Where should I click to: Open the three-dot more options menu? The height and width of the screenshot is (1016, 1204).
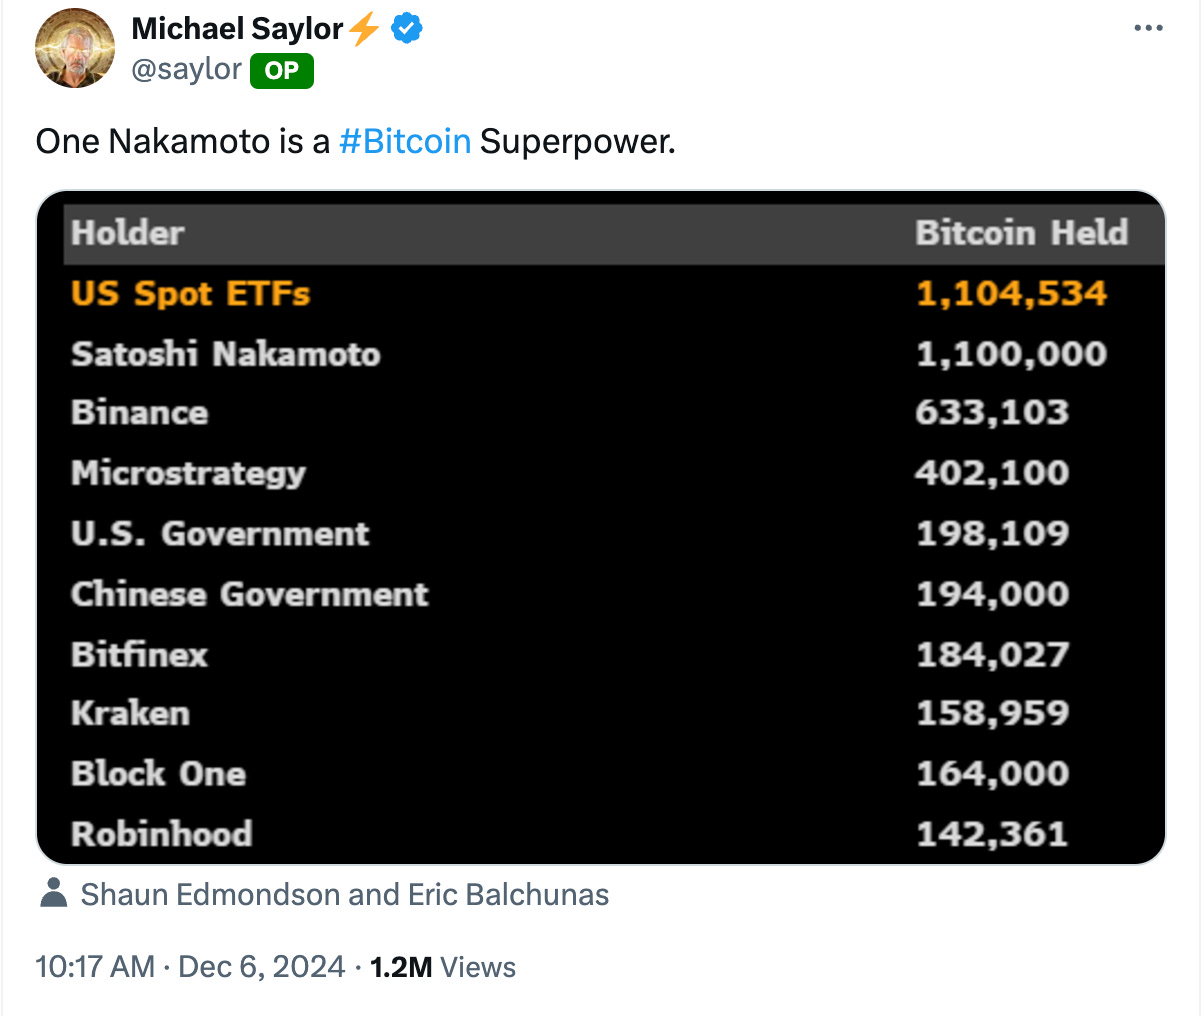1148,28
